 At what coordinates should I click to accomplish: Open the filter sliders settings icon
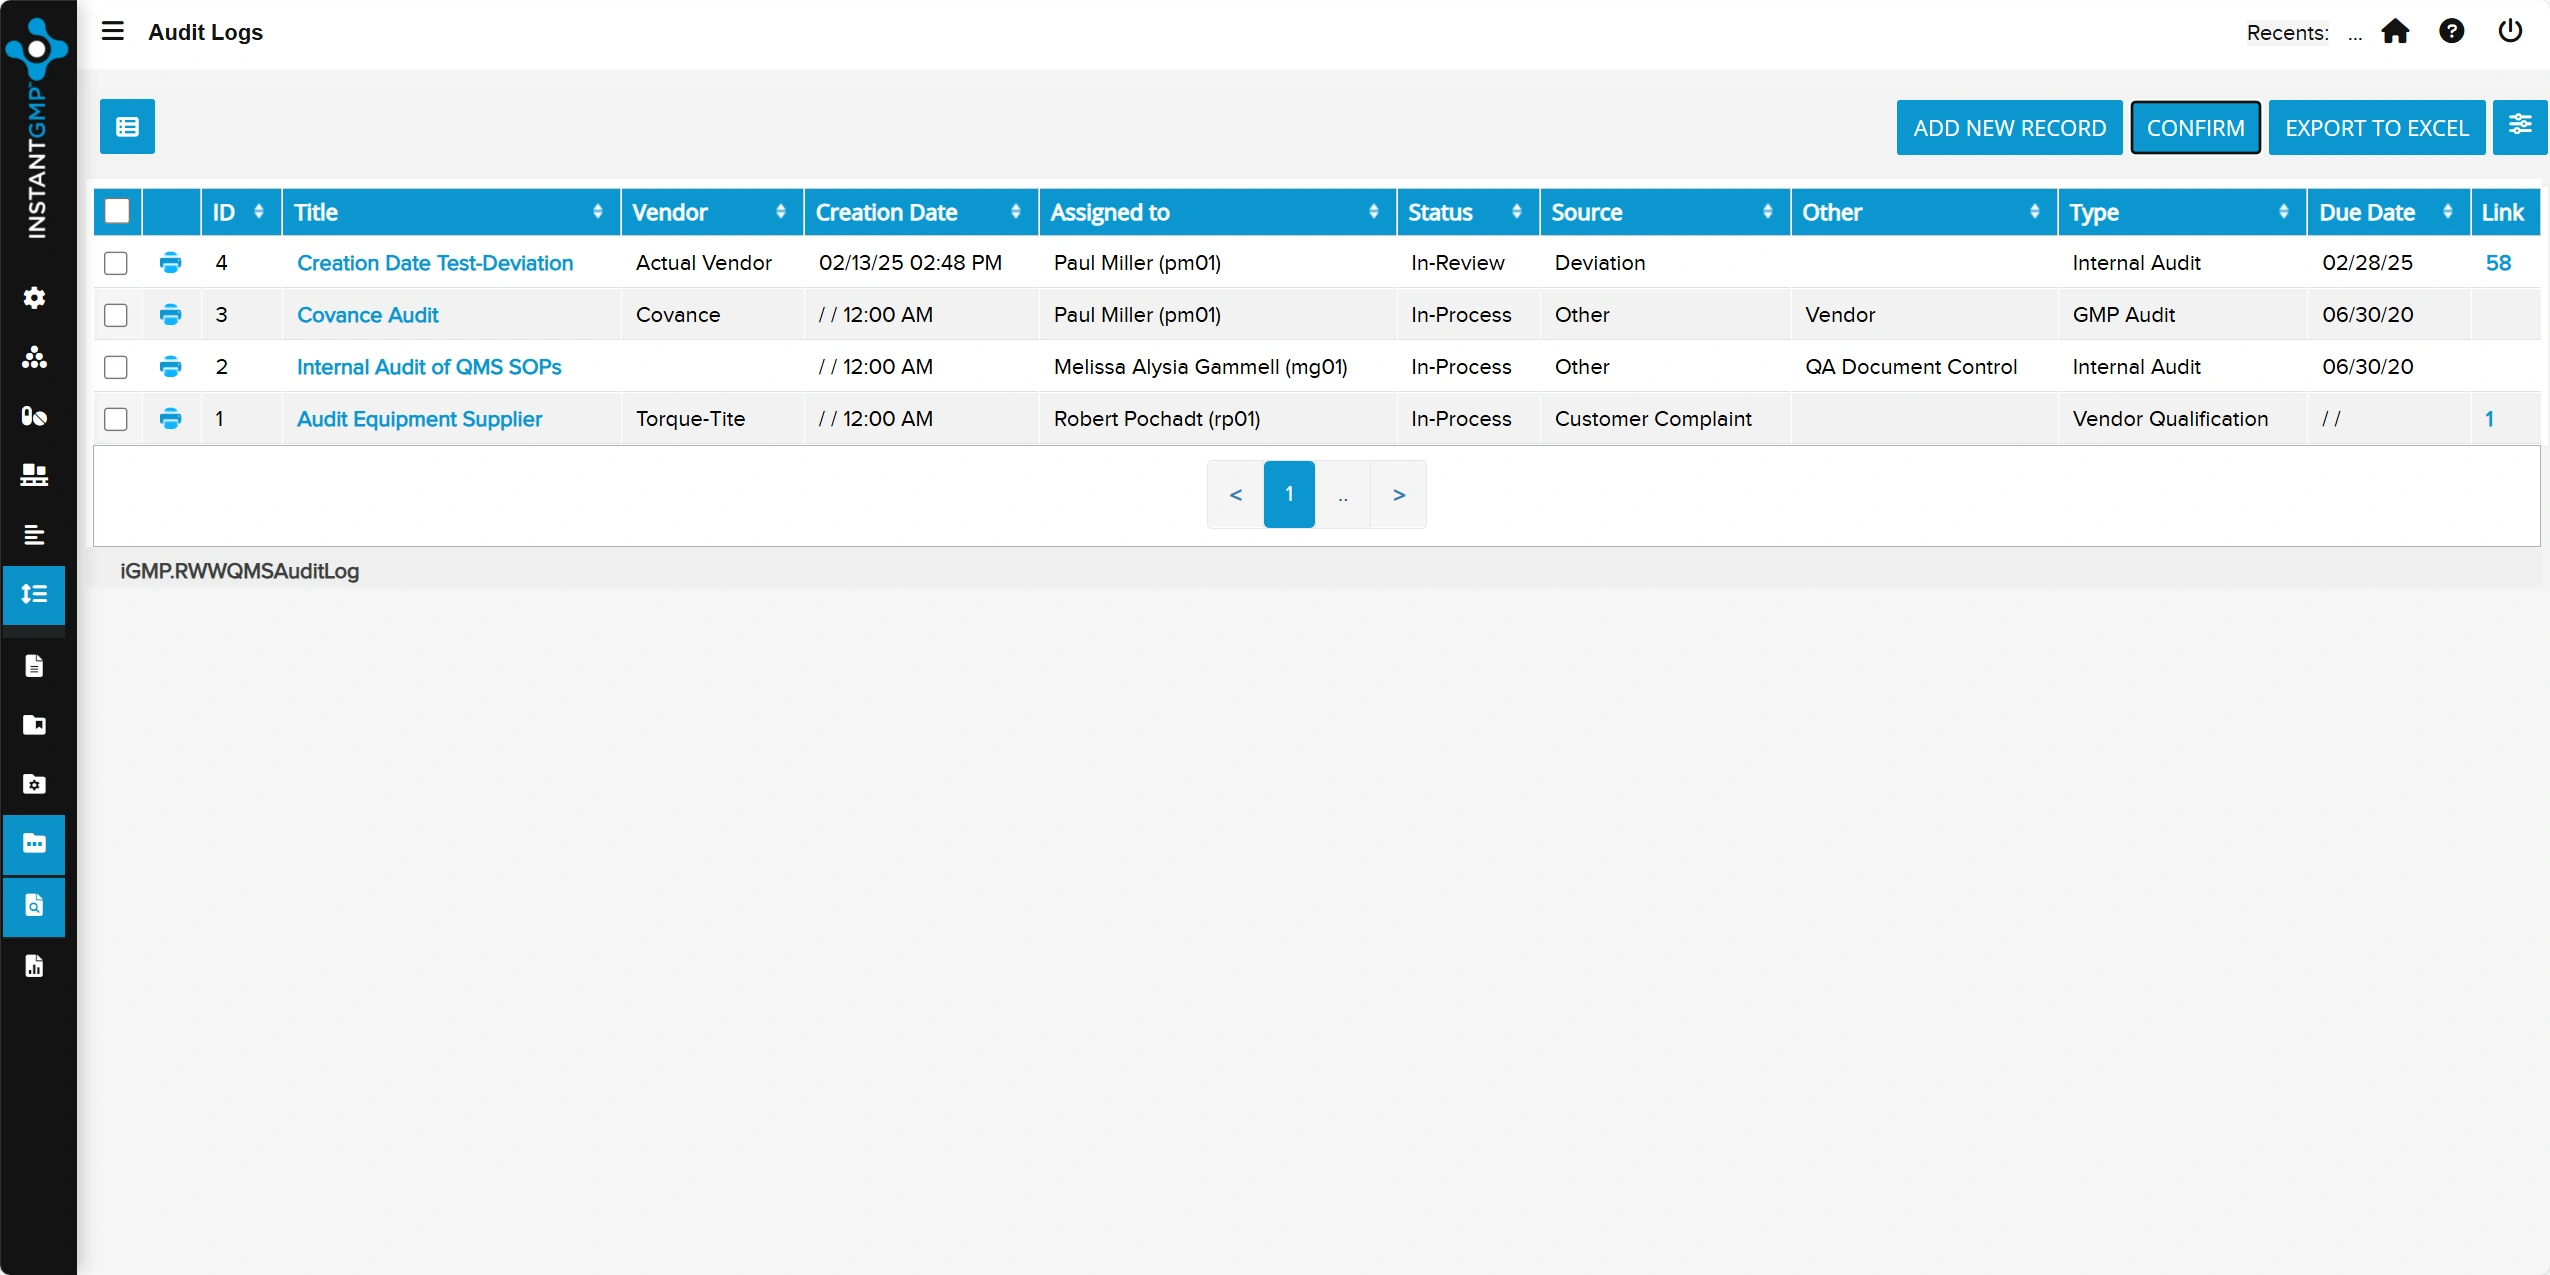click(2519, 126)
